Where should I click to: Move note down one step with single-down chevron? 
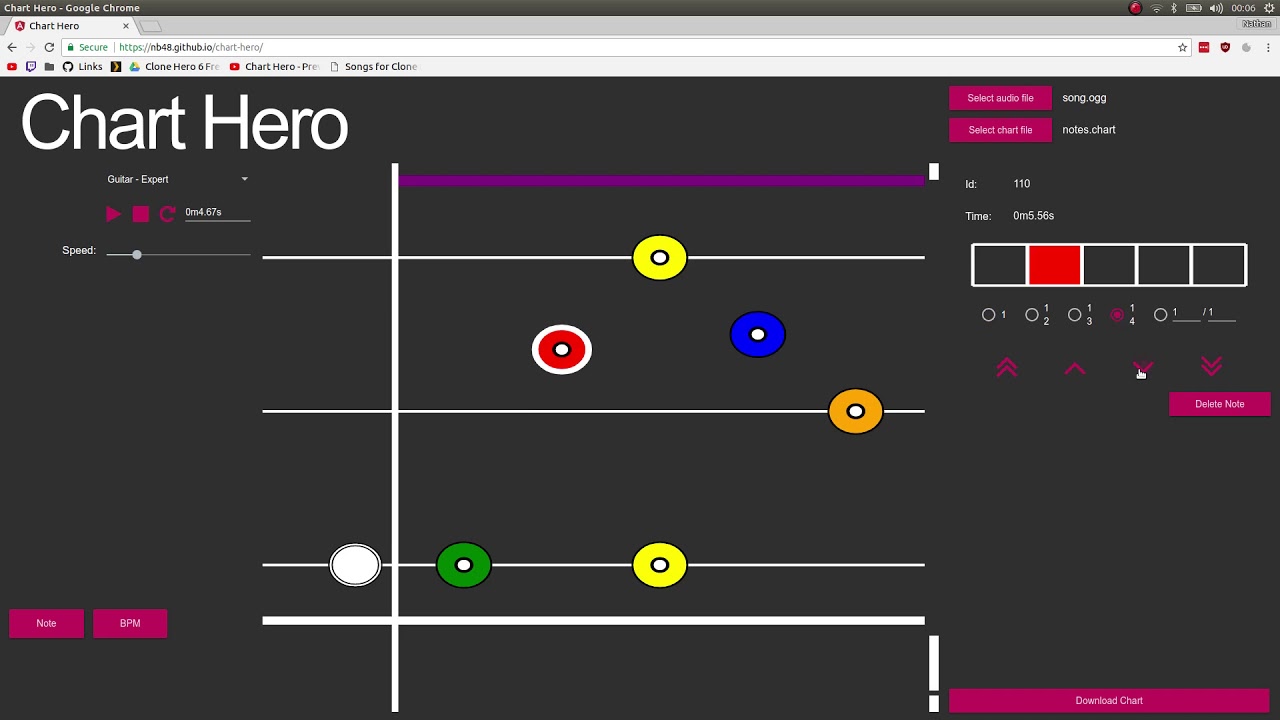(x=1143, y=369)
